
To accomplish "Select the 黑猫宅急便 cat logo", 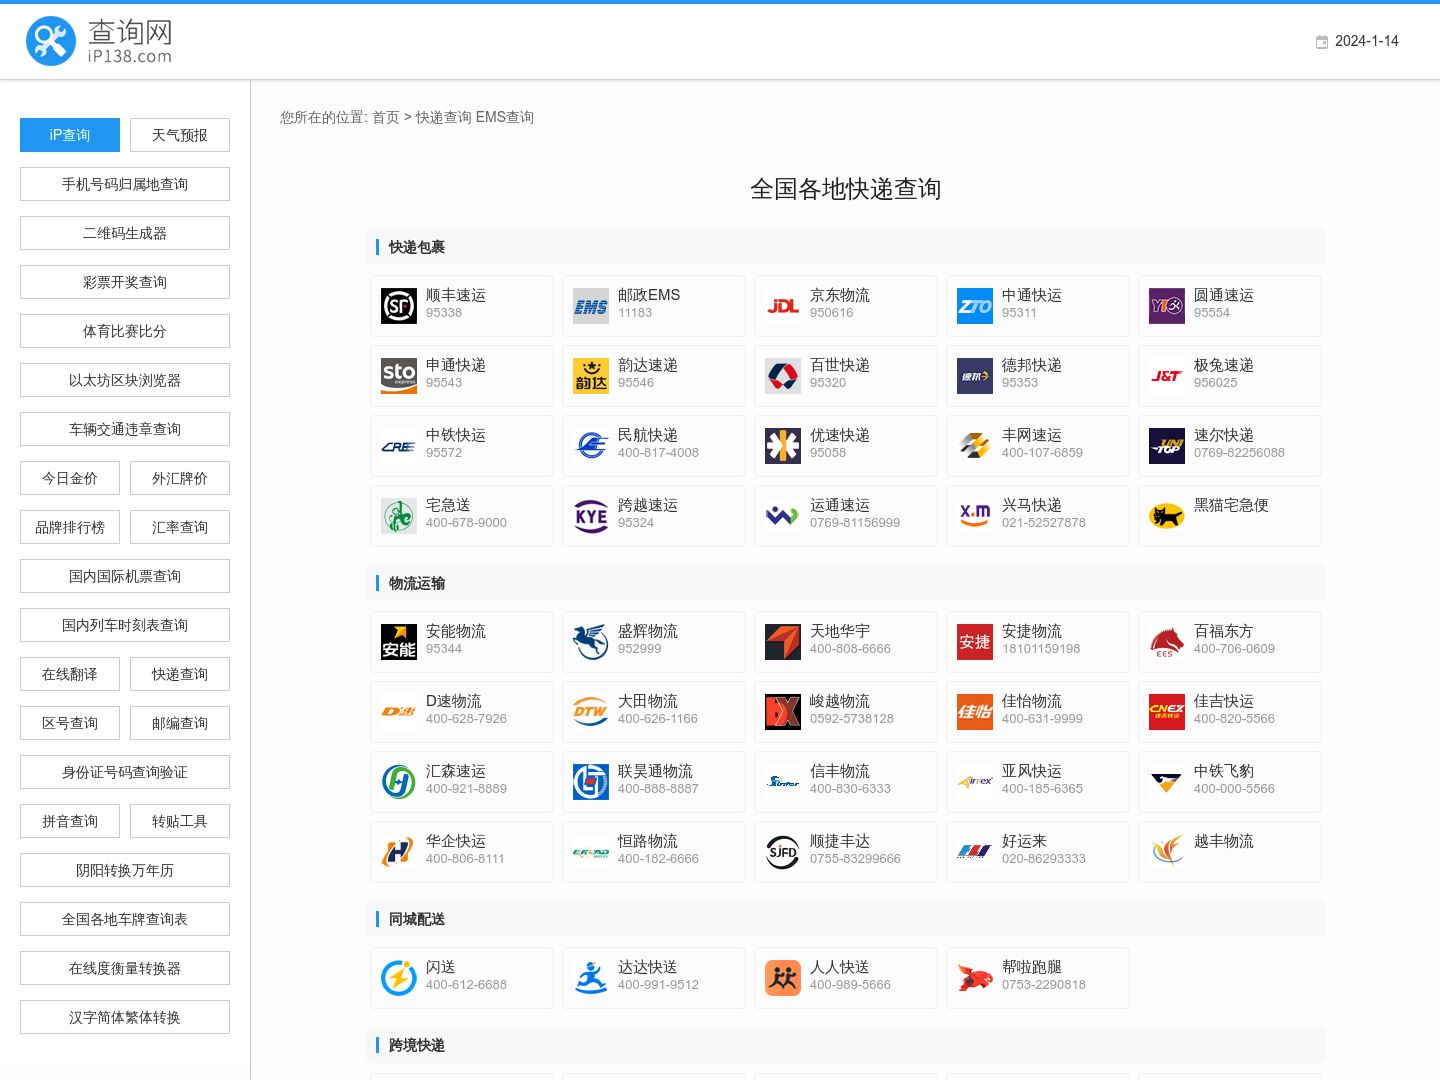I will 1167,516.
